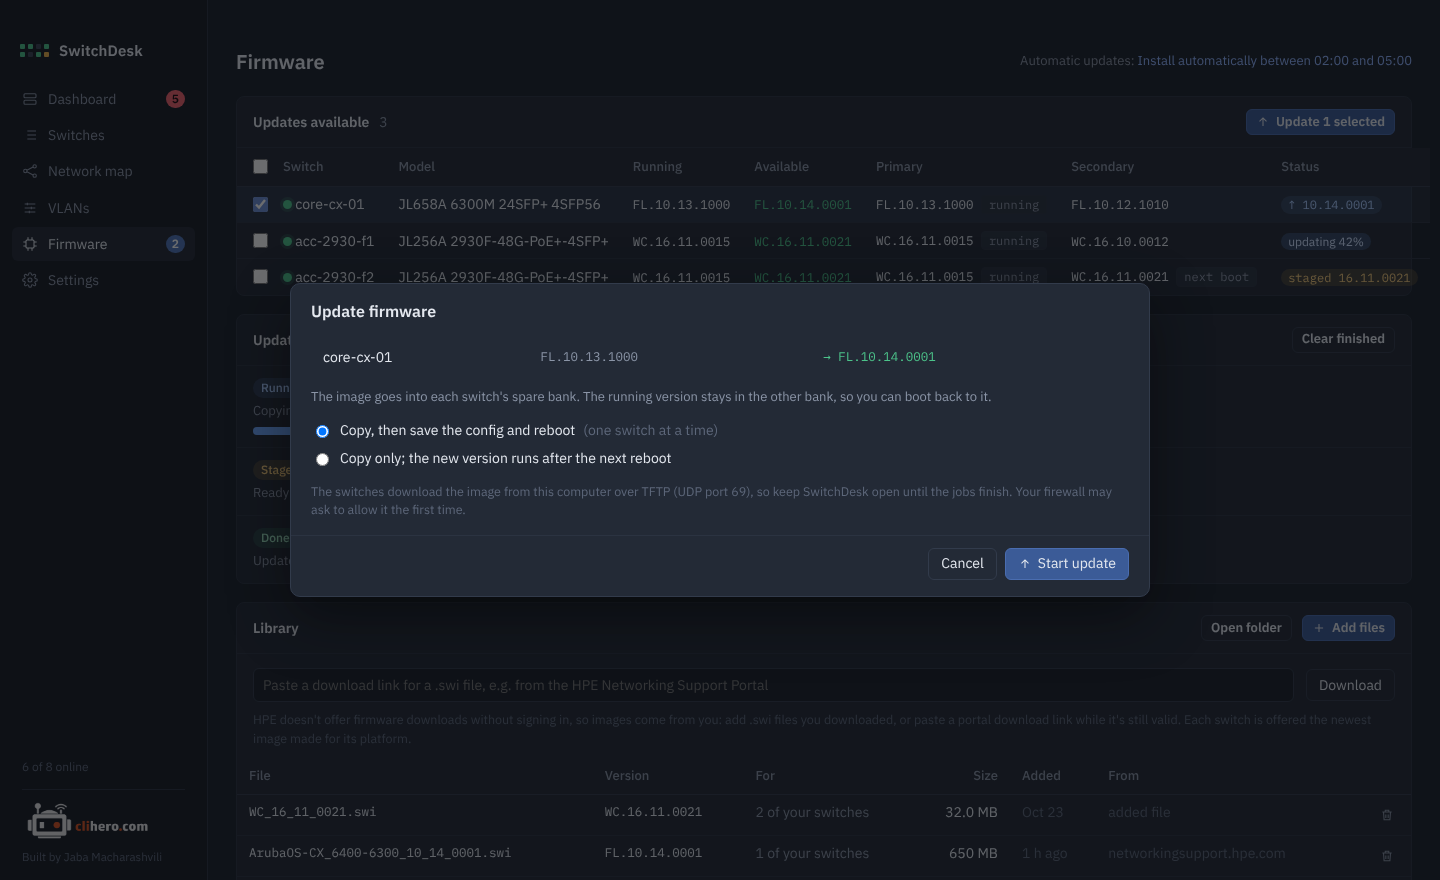The image size is (1440, 880).
Task: Focus the .swi download link field
Action: coord(773,685)
